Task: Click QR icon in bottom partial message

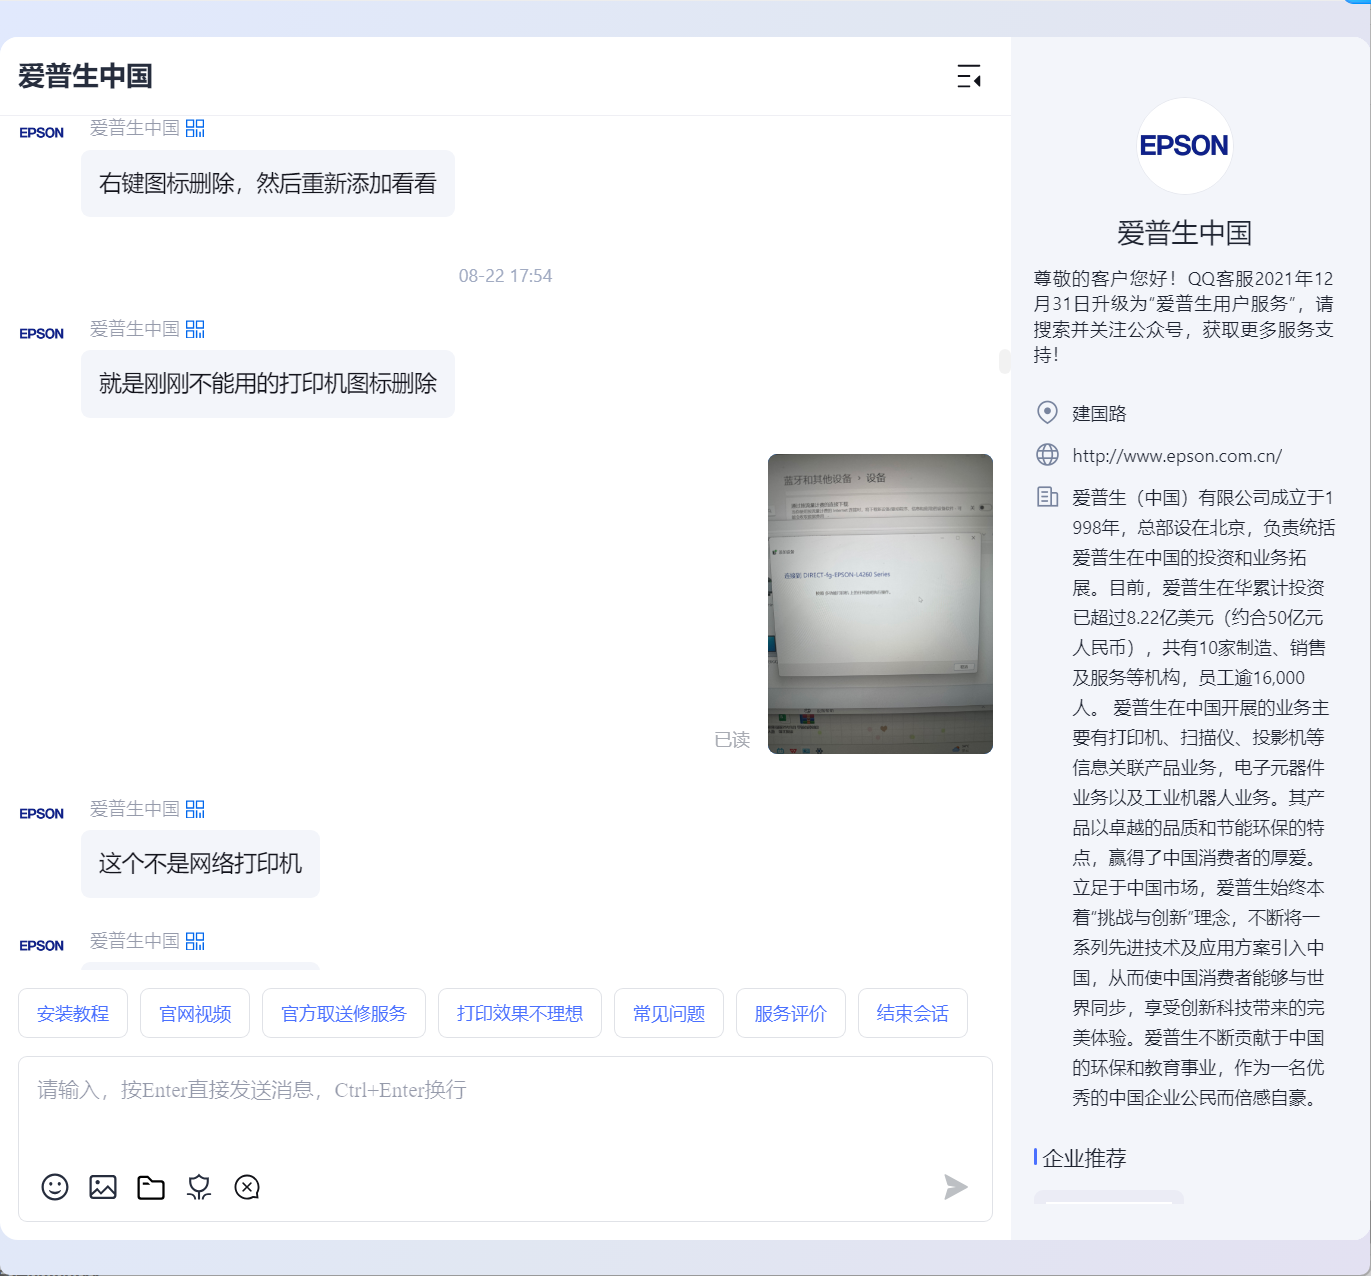Action: pyautogui.click(x=195, y=941)
